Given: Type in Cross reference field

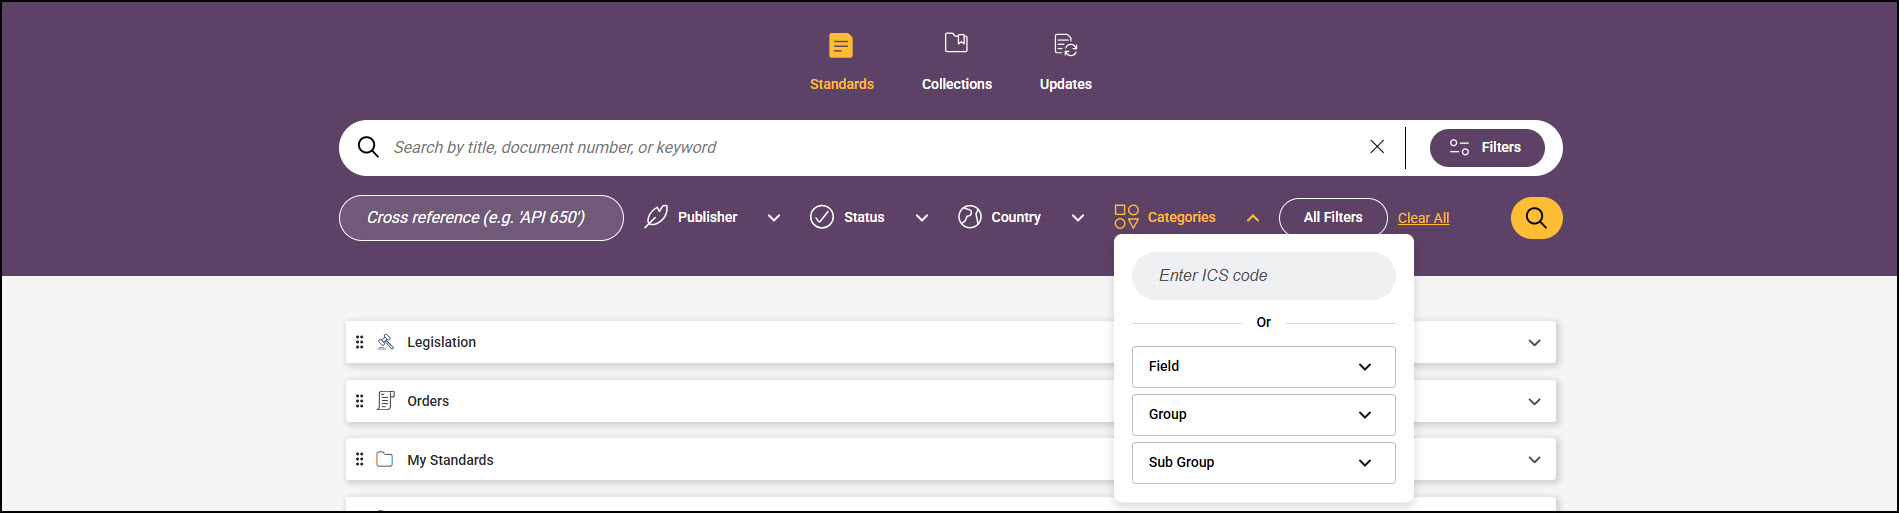Looking at the screenshot, I should click(481, 218).
